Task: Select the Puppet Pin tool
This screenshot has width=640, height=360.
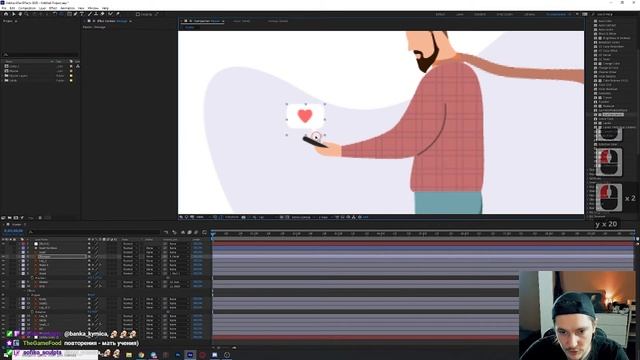Action: [118, 14]
